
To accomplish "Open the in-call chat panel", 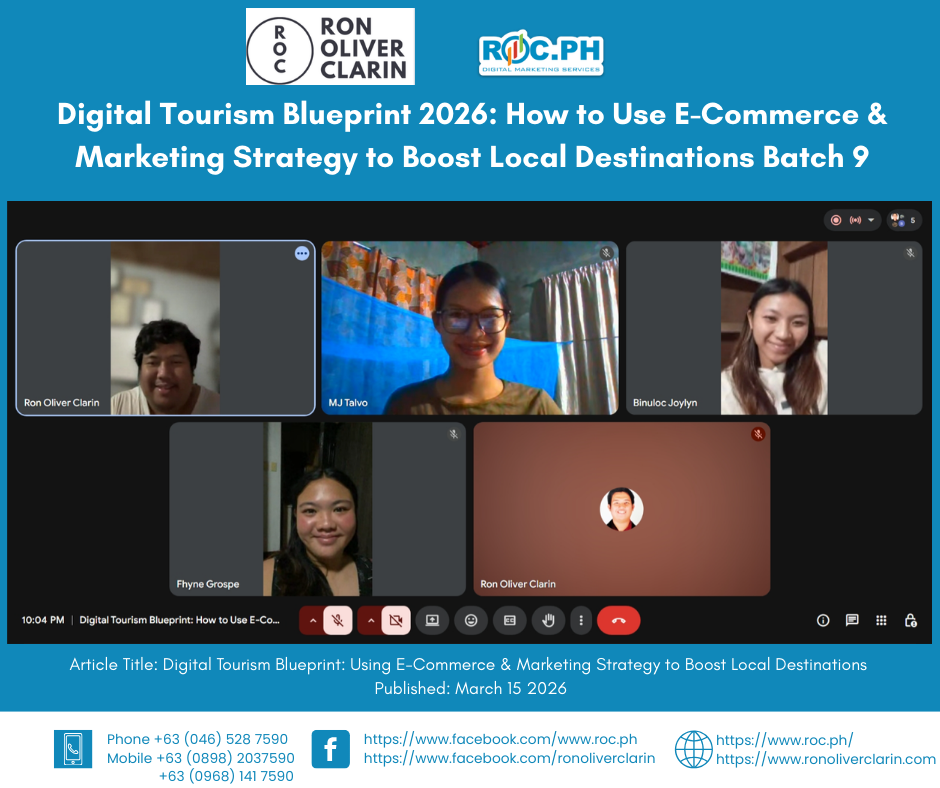I will 852,620.
